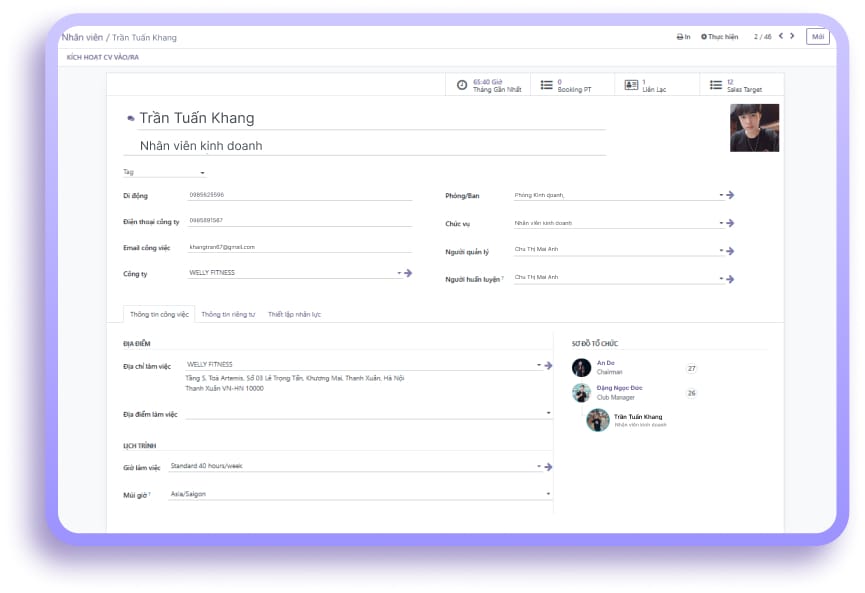This screenshot has width=865, height=593.
Task: Click the Kích hoạt CV vào/ra button
Action: pos(103,58)
